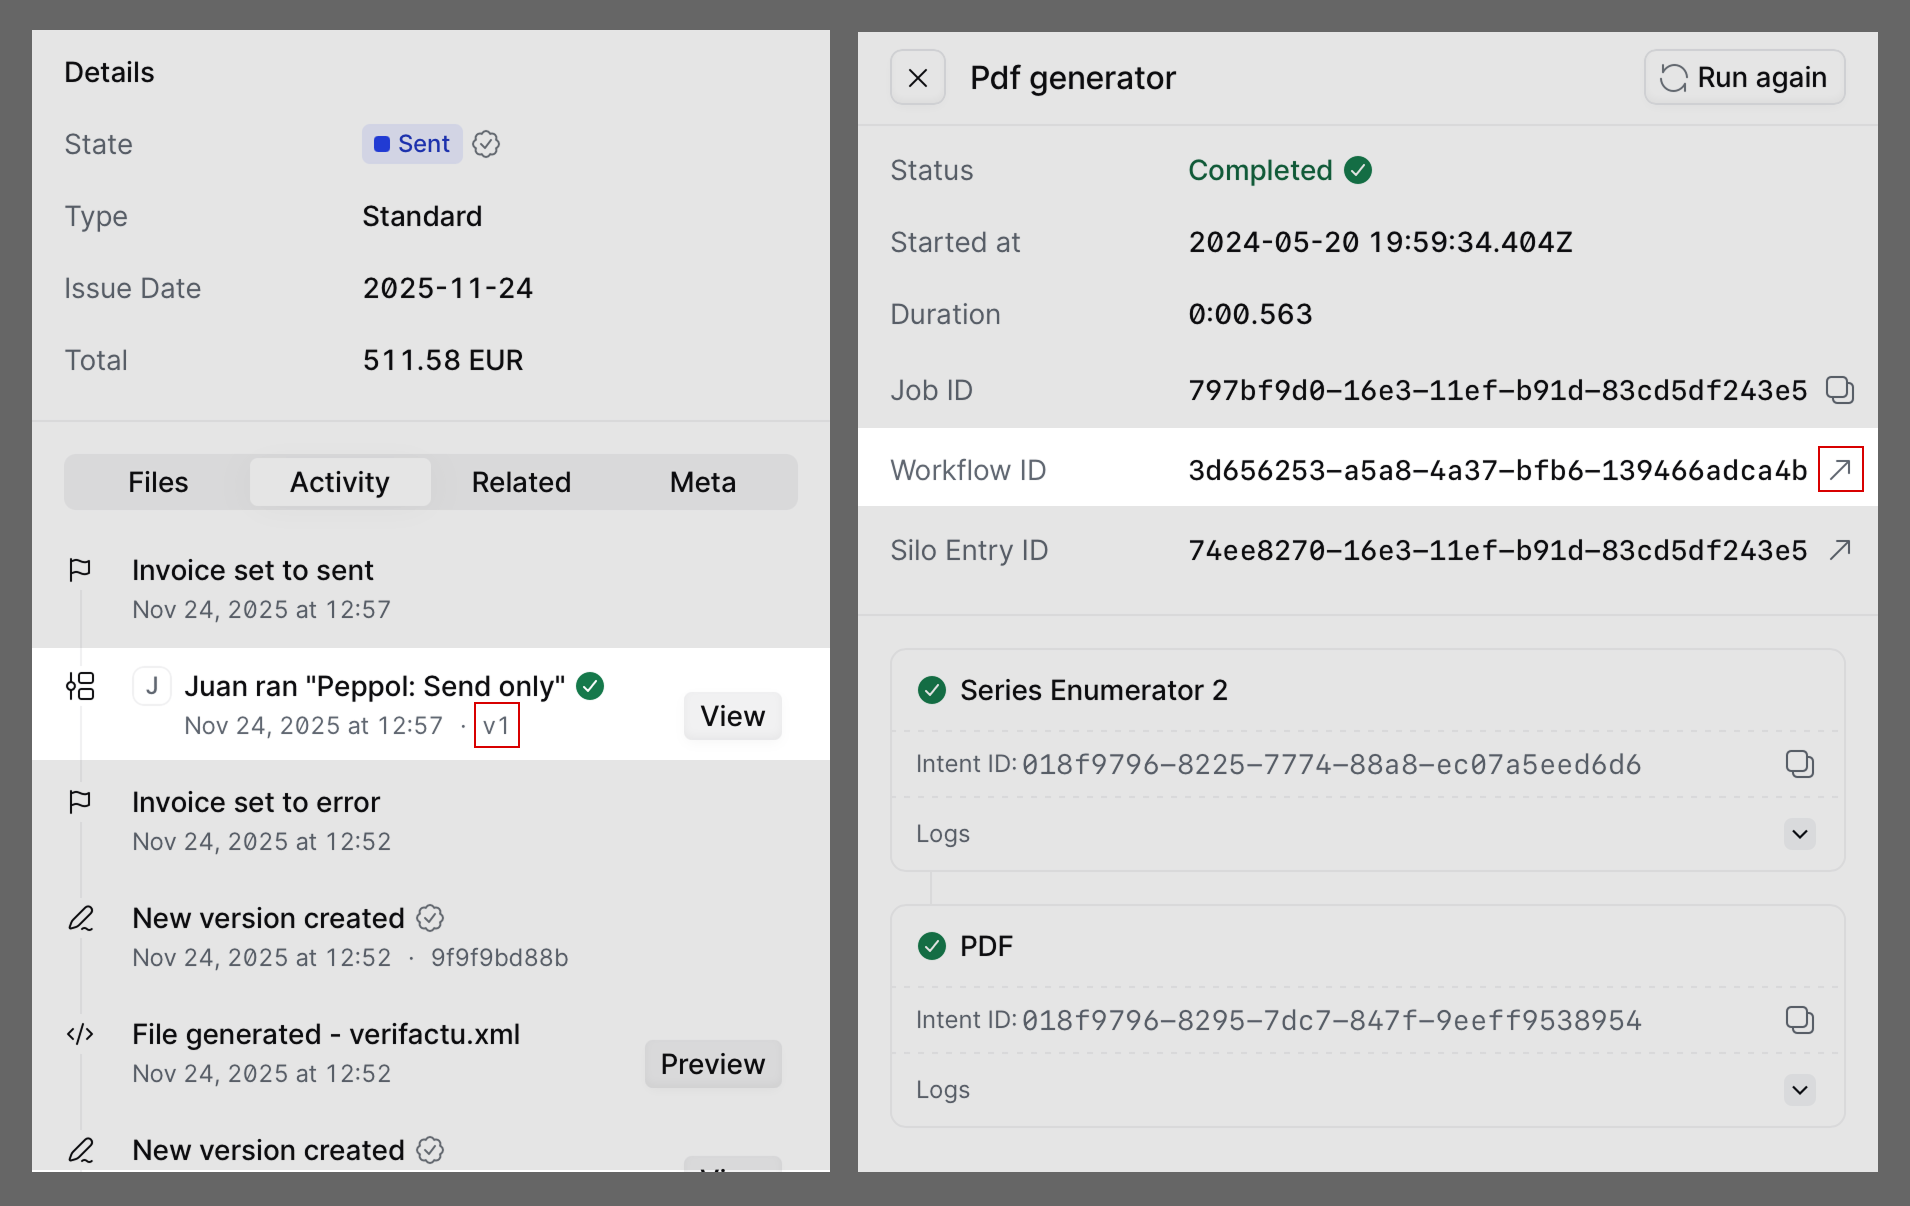Expand the Series Enumerator 2 logs
This screenshot has width=1910, height=1206.
click(x=1798, y=833)
